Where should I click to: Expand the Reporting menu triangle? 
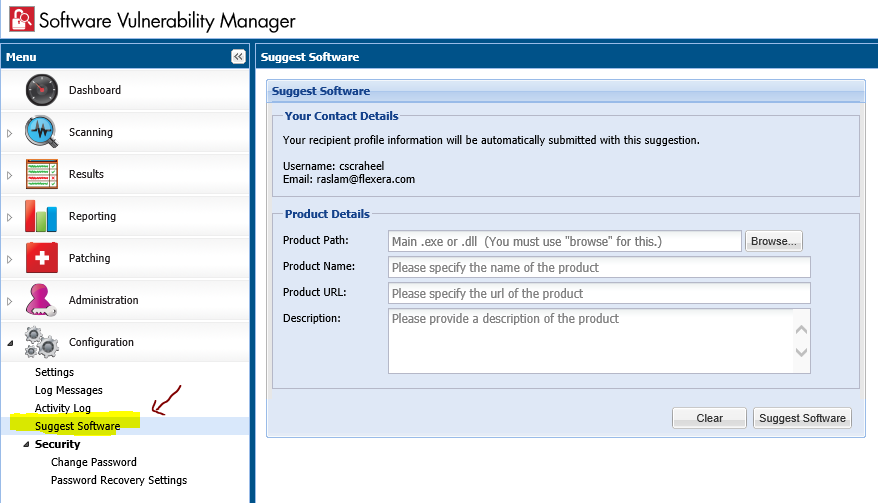click(x=10, y=217)
